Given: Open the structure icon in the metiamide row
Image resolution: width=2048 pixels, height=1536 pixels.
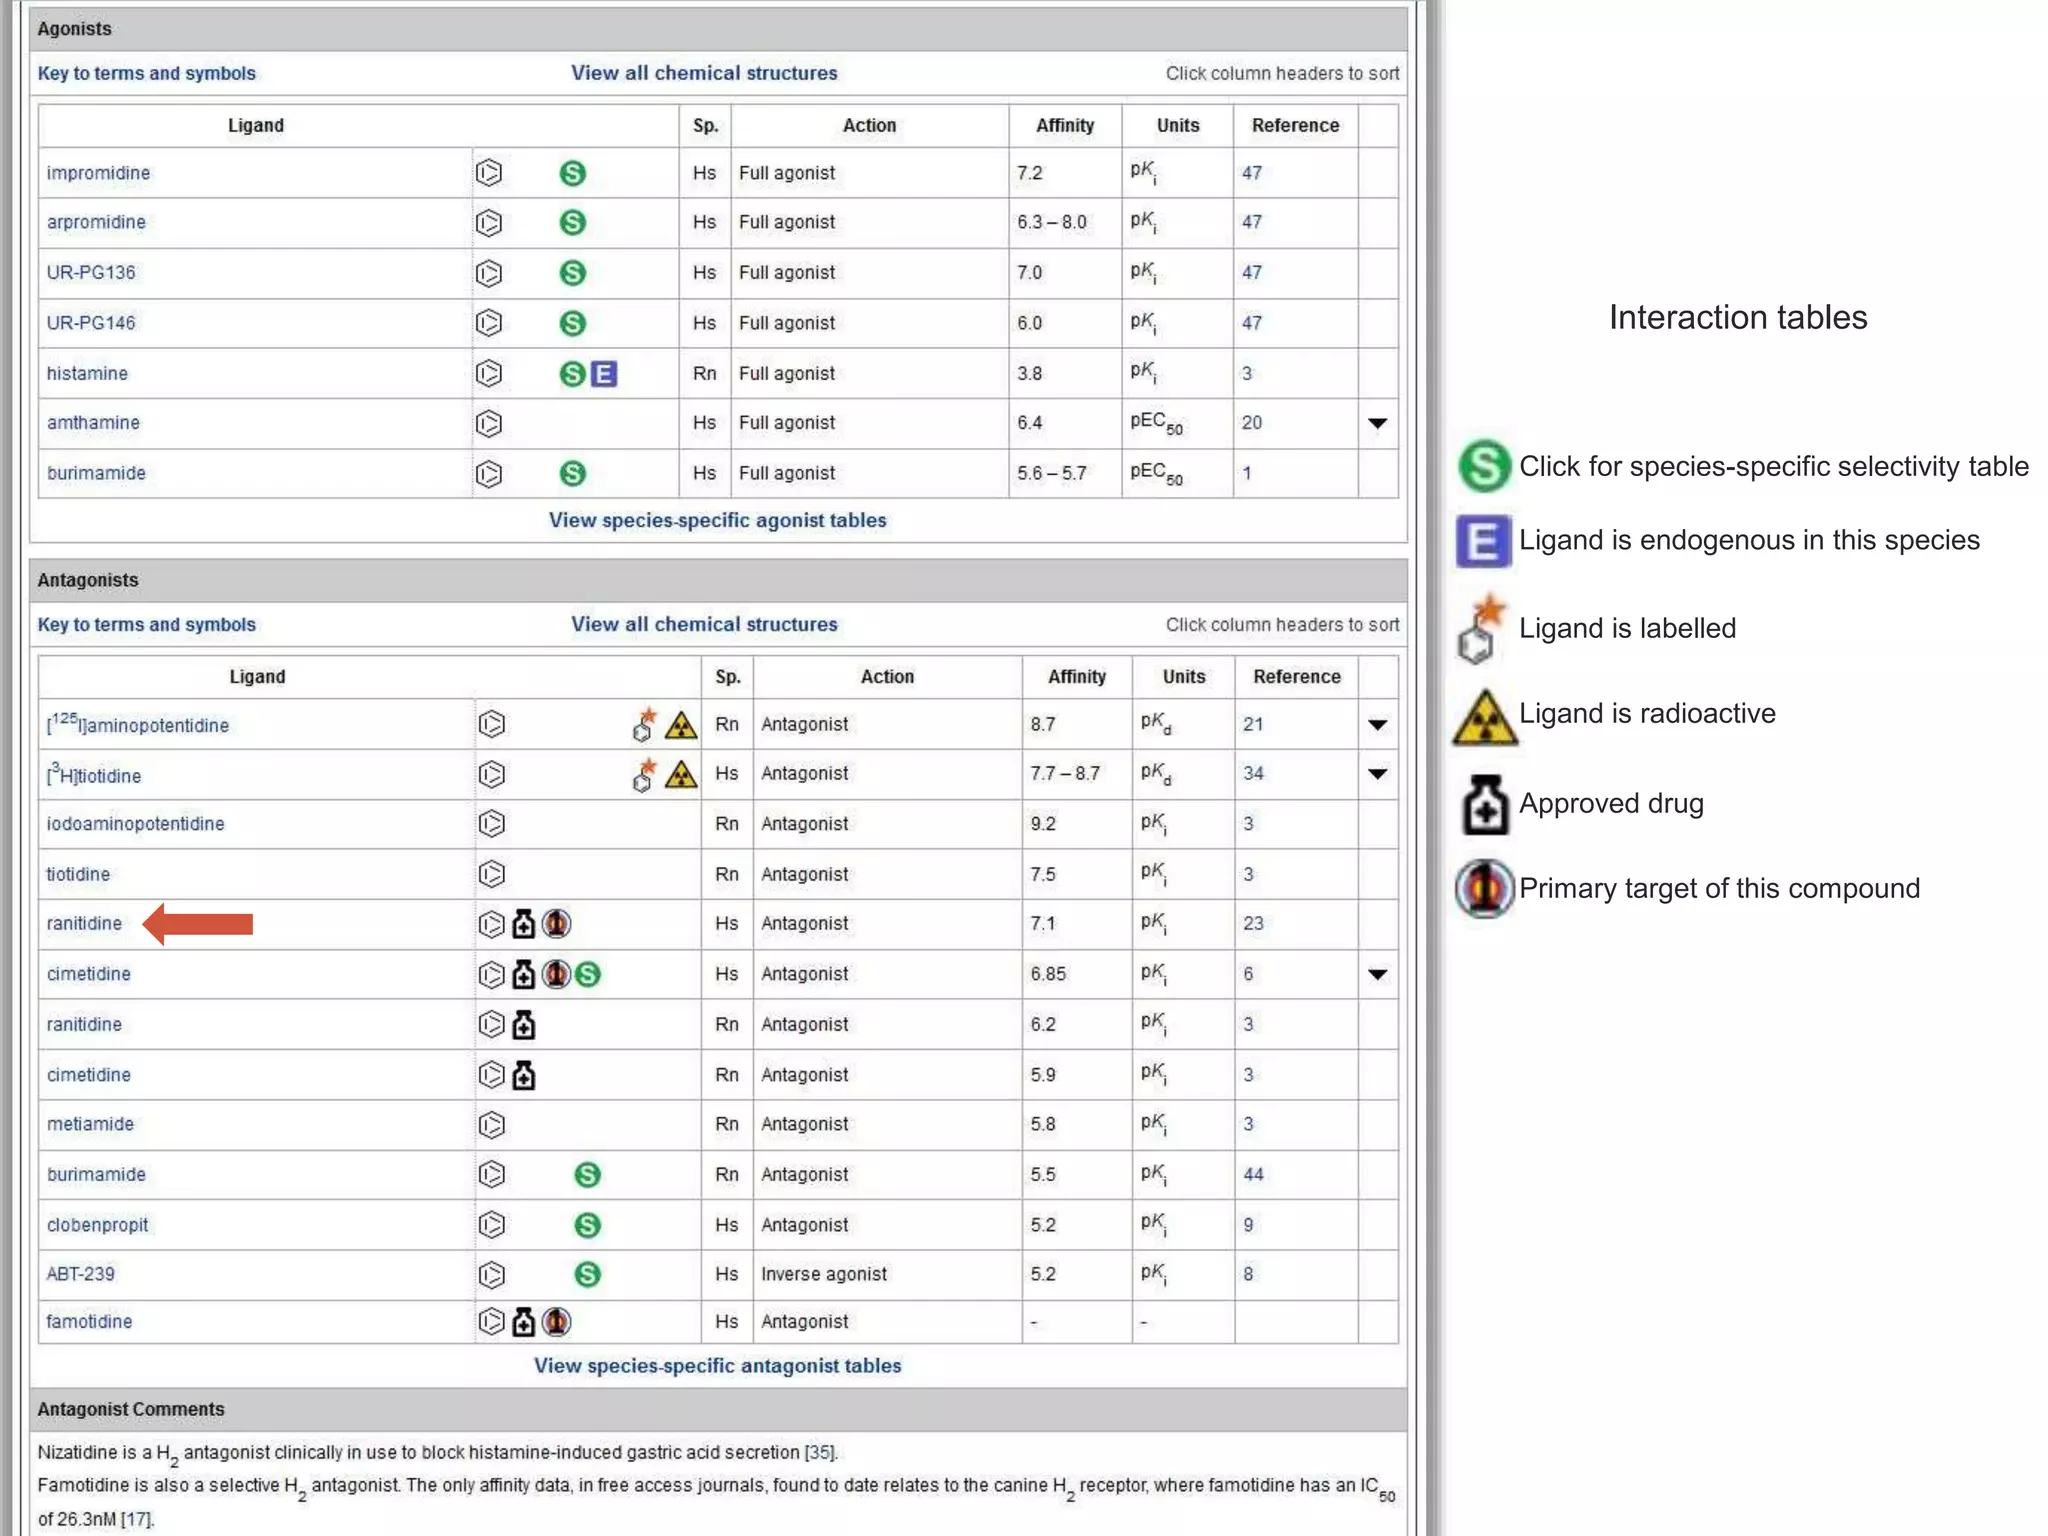Looking at the screenshot, I should pos(492,1125).
